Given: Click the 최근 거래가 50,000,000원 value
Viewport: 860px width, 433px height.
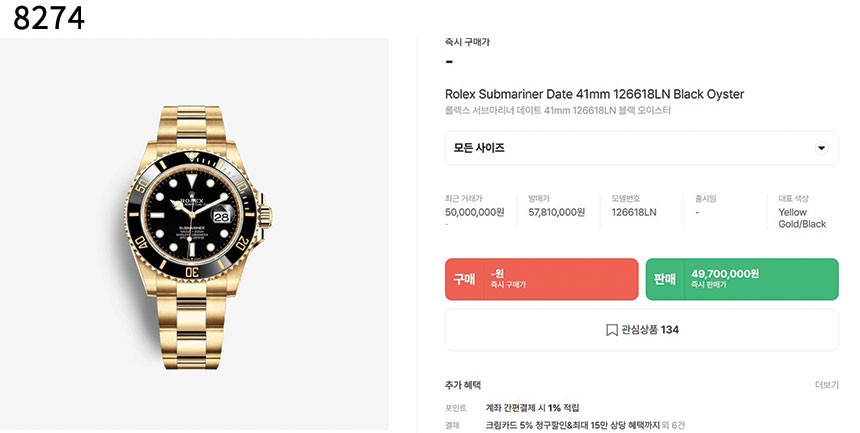Looking at the screenshot, I should click(474, 212).
